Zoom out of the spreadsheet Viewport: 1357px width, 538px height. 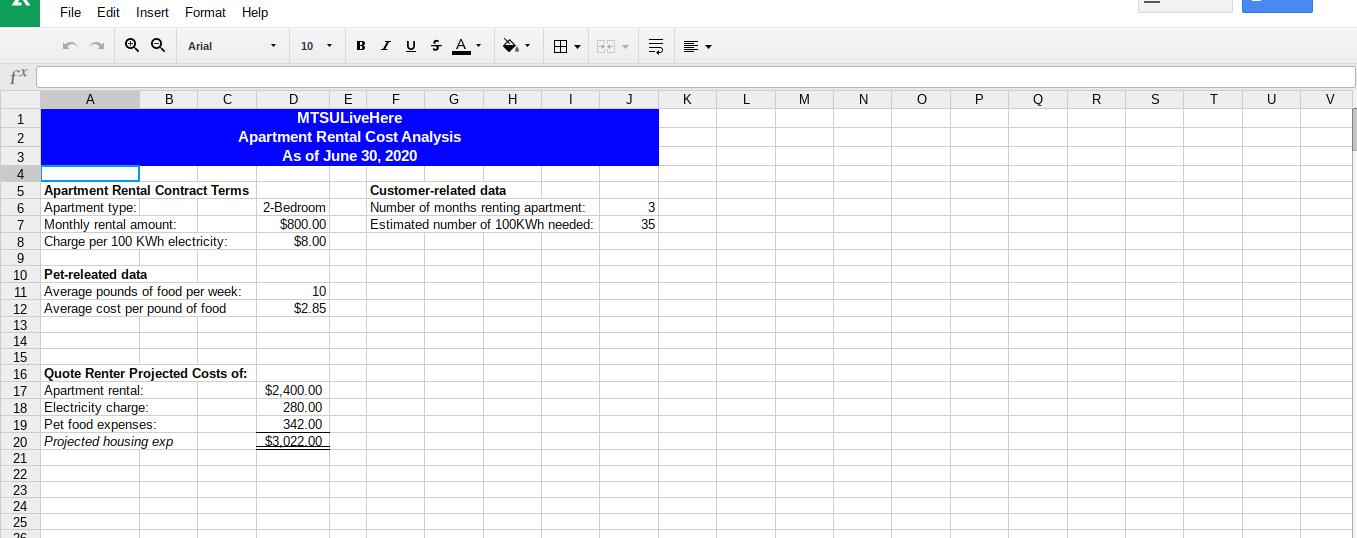click(157, 46)
